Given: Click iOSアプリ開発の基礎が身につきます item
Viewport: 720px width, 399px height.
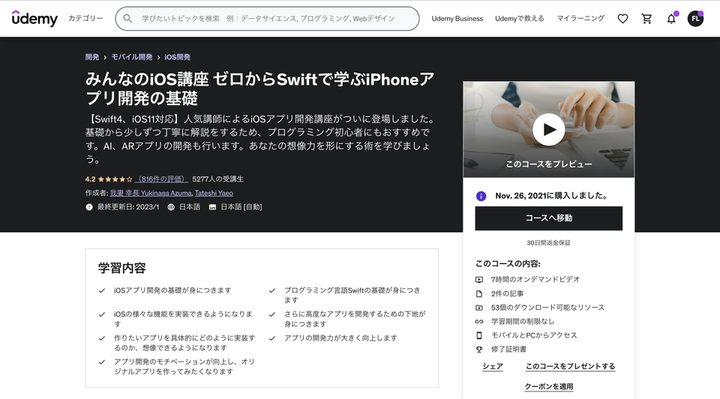Looking at the screenshot, I should 172,290.
